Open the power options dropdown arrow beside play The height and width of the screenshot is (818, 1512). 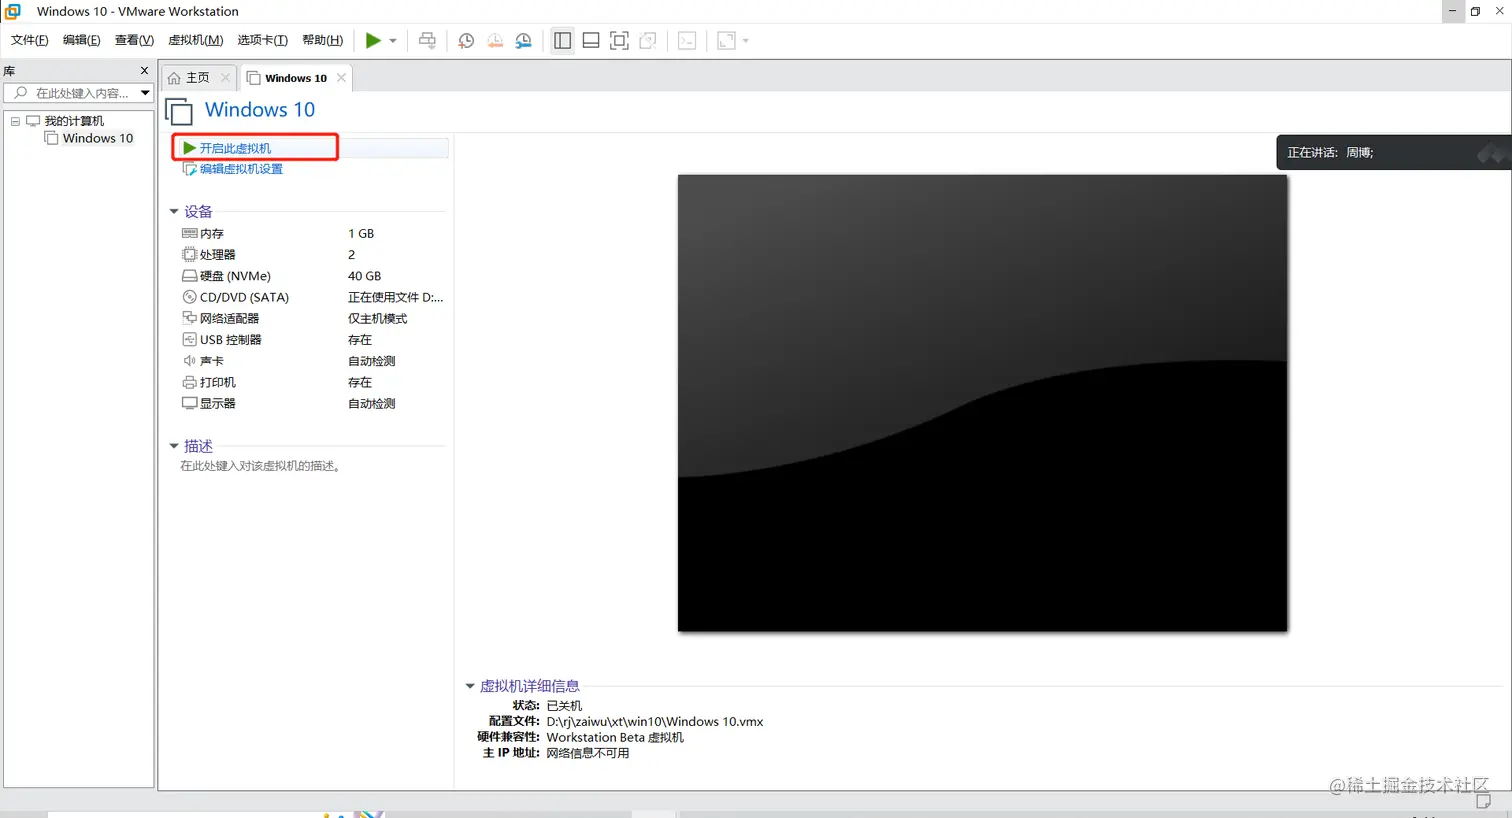tap(393, 41)
